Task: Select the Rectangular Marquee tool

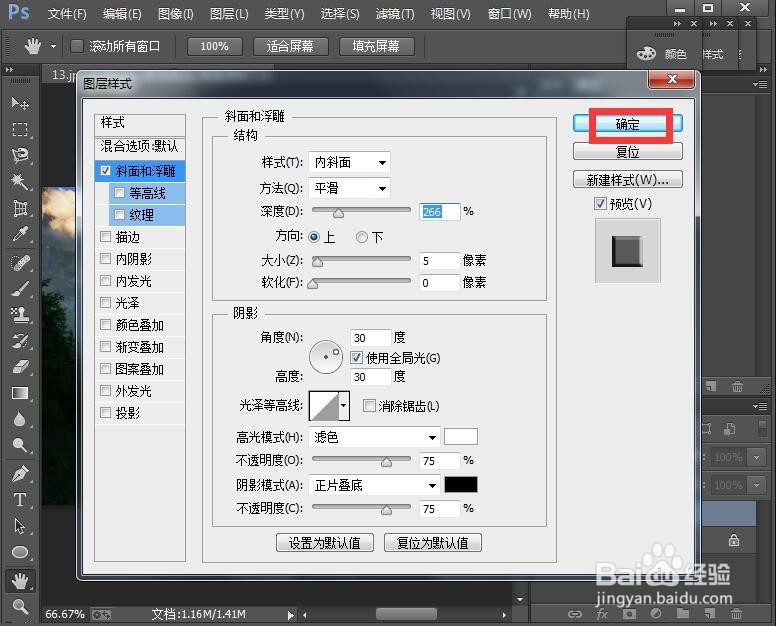Action: [20, 129]
